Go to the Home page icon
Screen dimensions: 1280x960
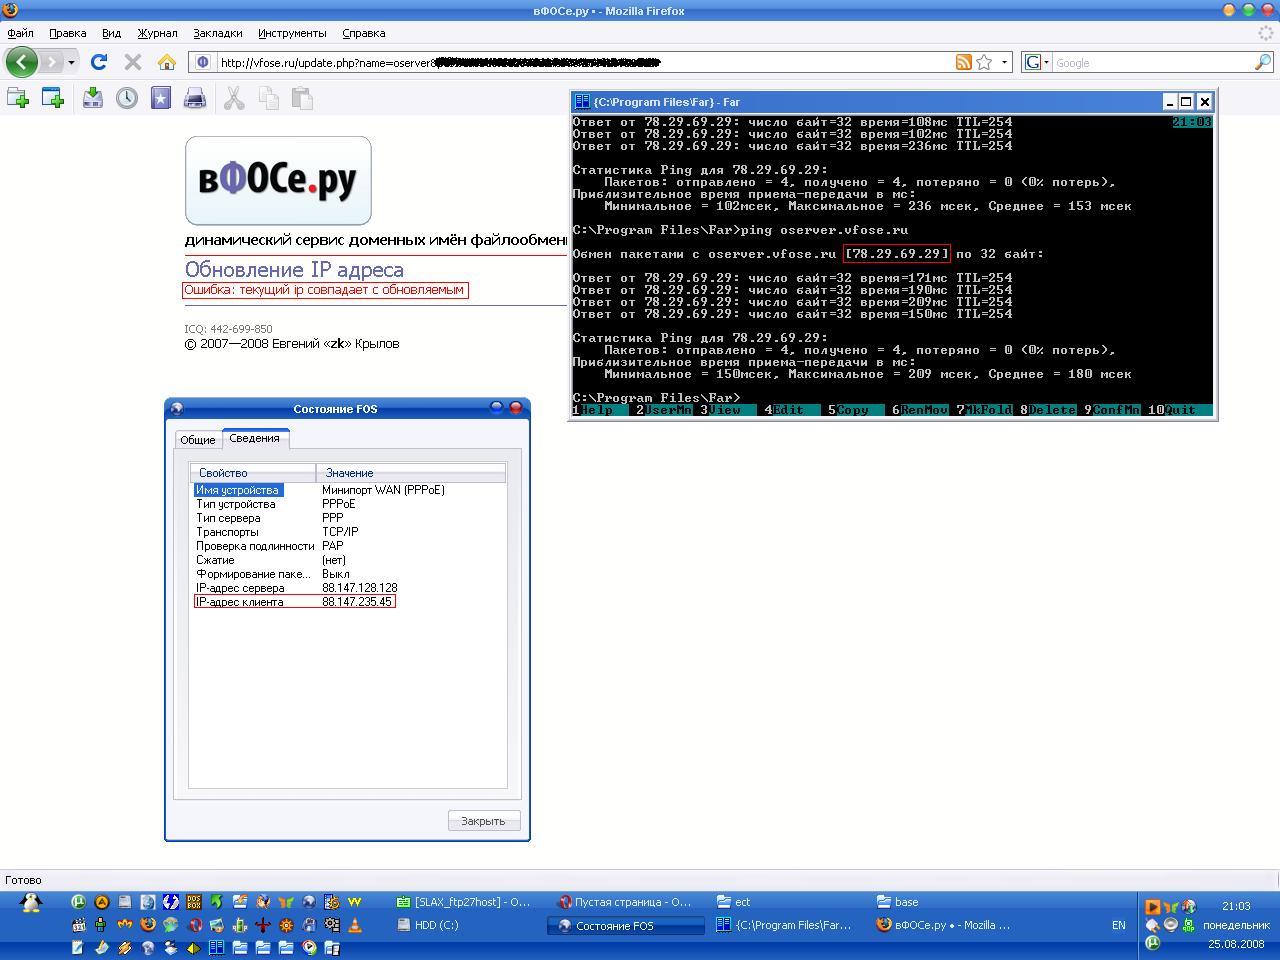[x=167, y=62]
